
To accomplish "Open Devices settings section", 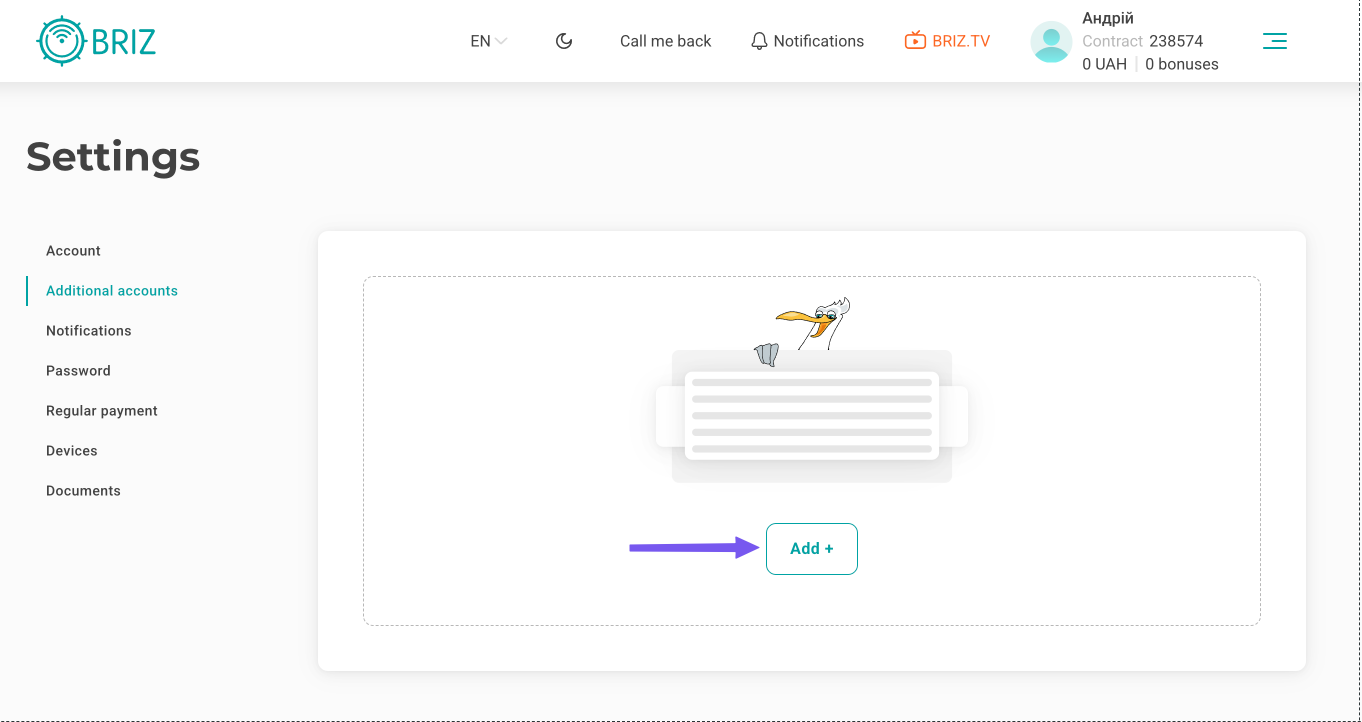I will 72,451.
